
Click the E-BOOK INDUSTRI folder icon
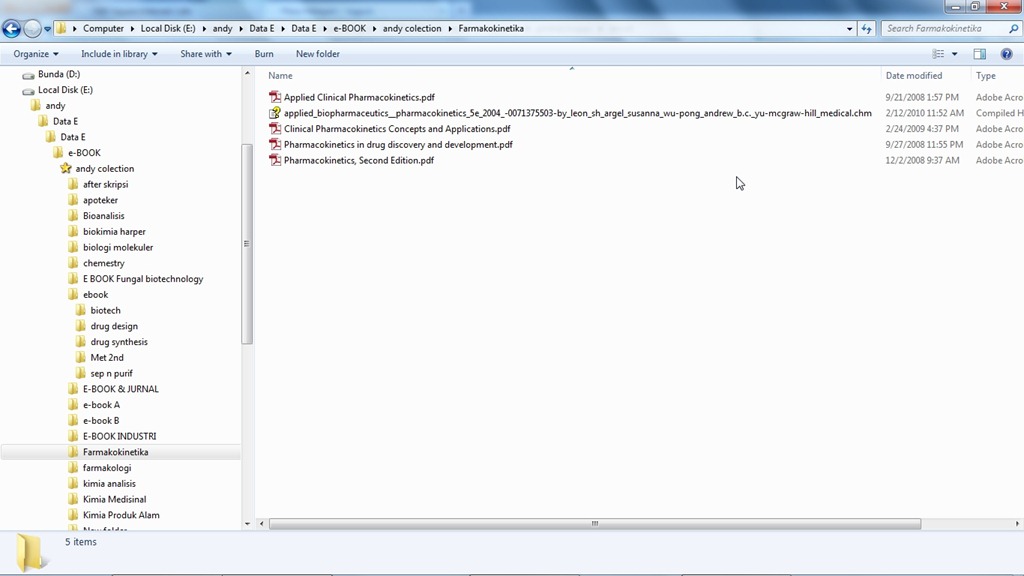73,436
